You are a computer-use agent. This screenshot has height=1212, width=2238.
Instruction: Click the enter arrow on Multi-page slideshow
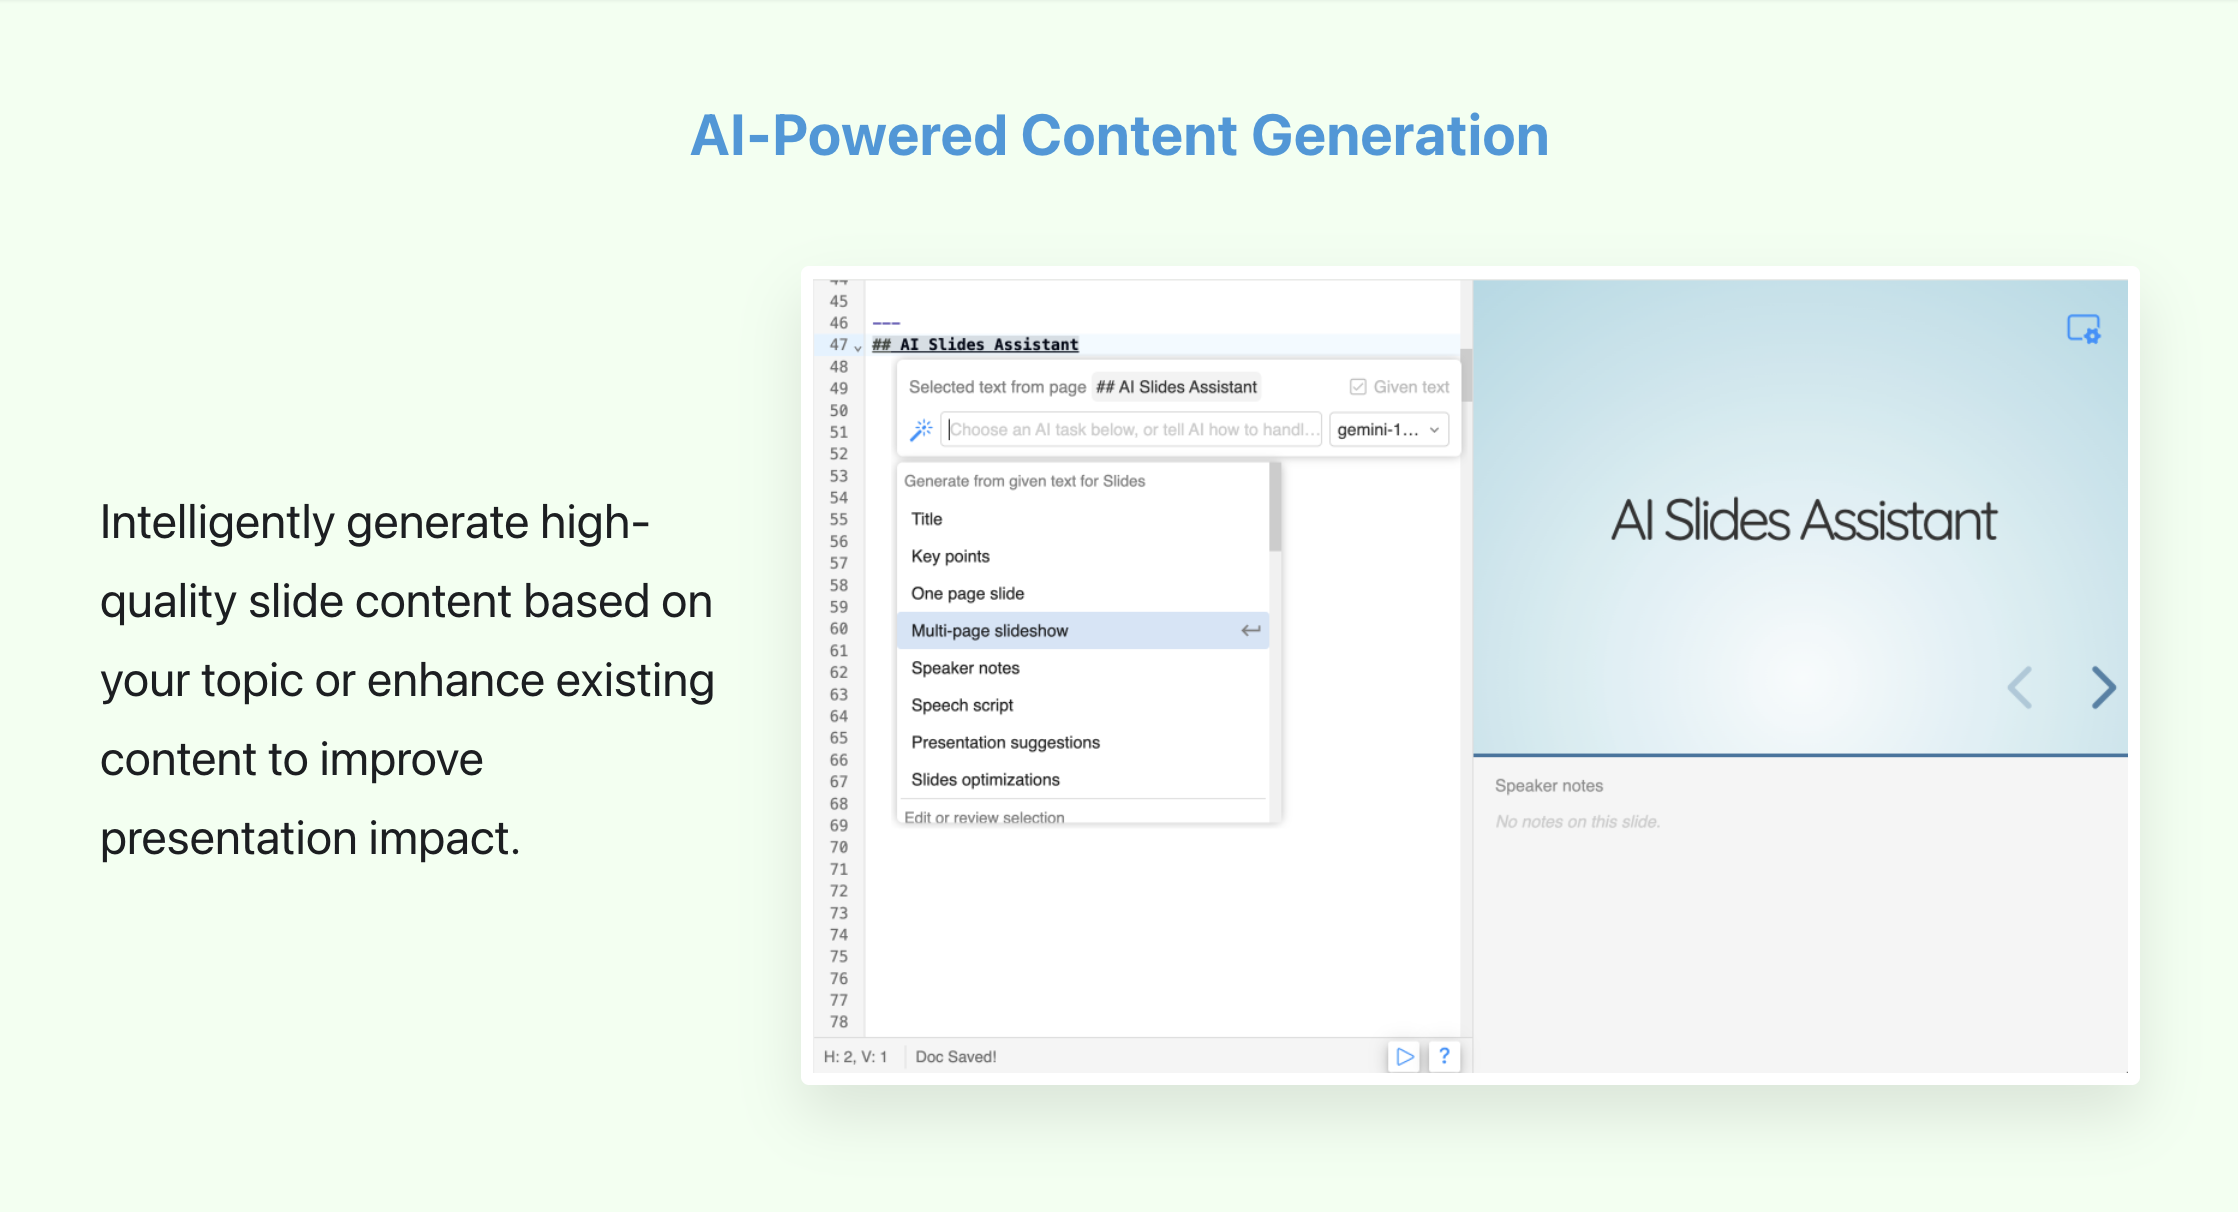(1250, 630)
